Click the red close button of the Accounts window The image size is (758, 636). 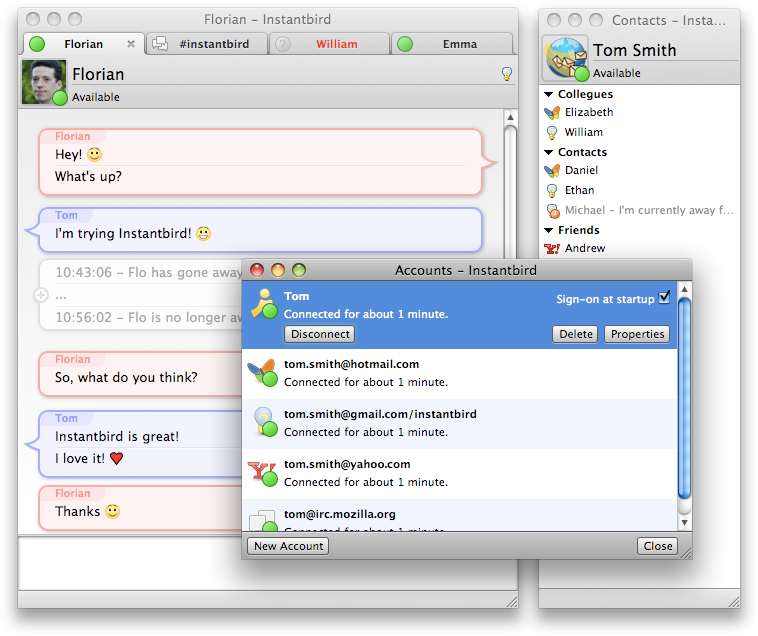(257, 270)
